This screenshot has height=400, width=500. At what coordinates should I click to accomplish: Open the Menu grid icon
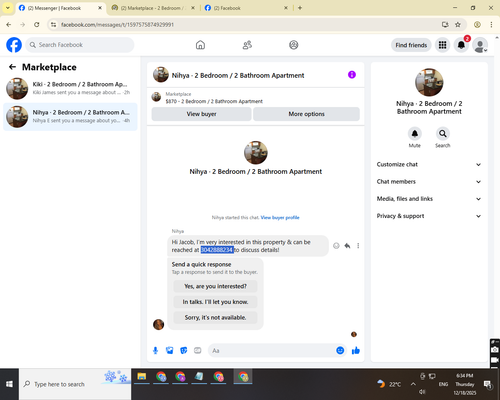click(x=442, y=45)
